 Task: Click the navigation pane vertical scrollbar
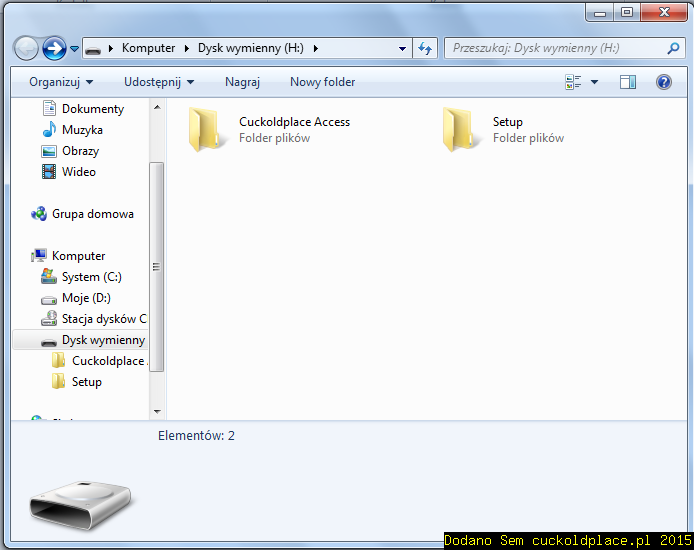(x=156, y=266)
